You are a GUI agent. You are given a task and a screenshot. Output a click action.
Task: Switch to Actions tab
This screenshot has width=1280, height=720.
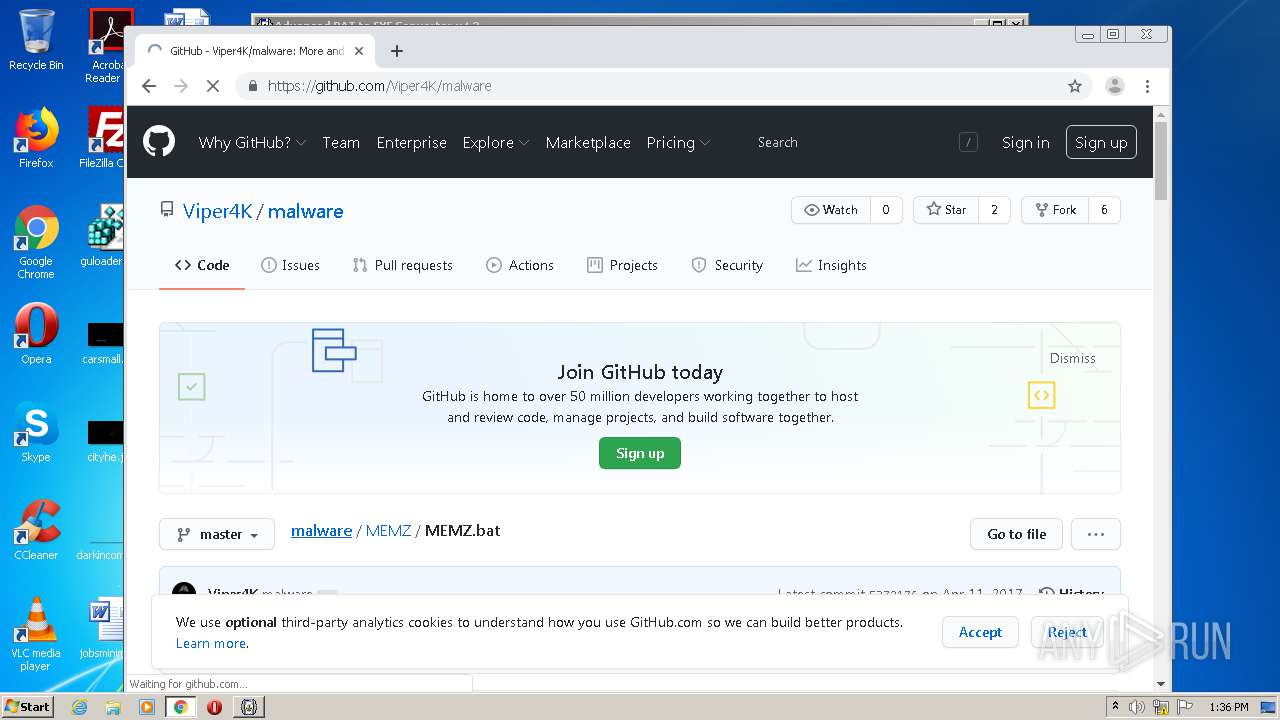click(520, 265)
